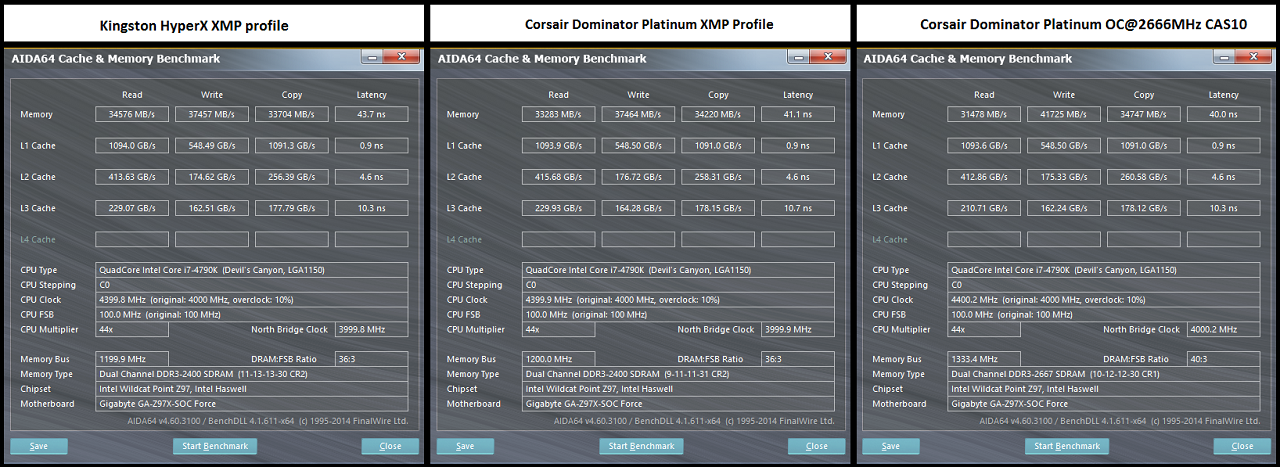Click Motherboard field in Kingston HyperX window
This screenshot has height=467, width=1280.
coord(252,404)
